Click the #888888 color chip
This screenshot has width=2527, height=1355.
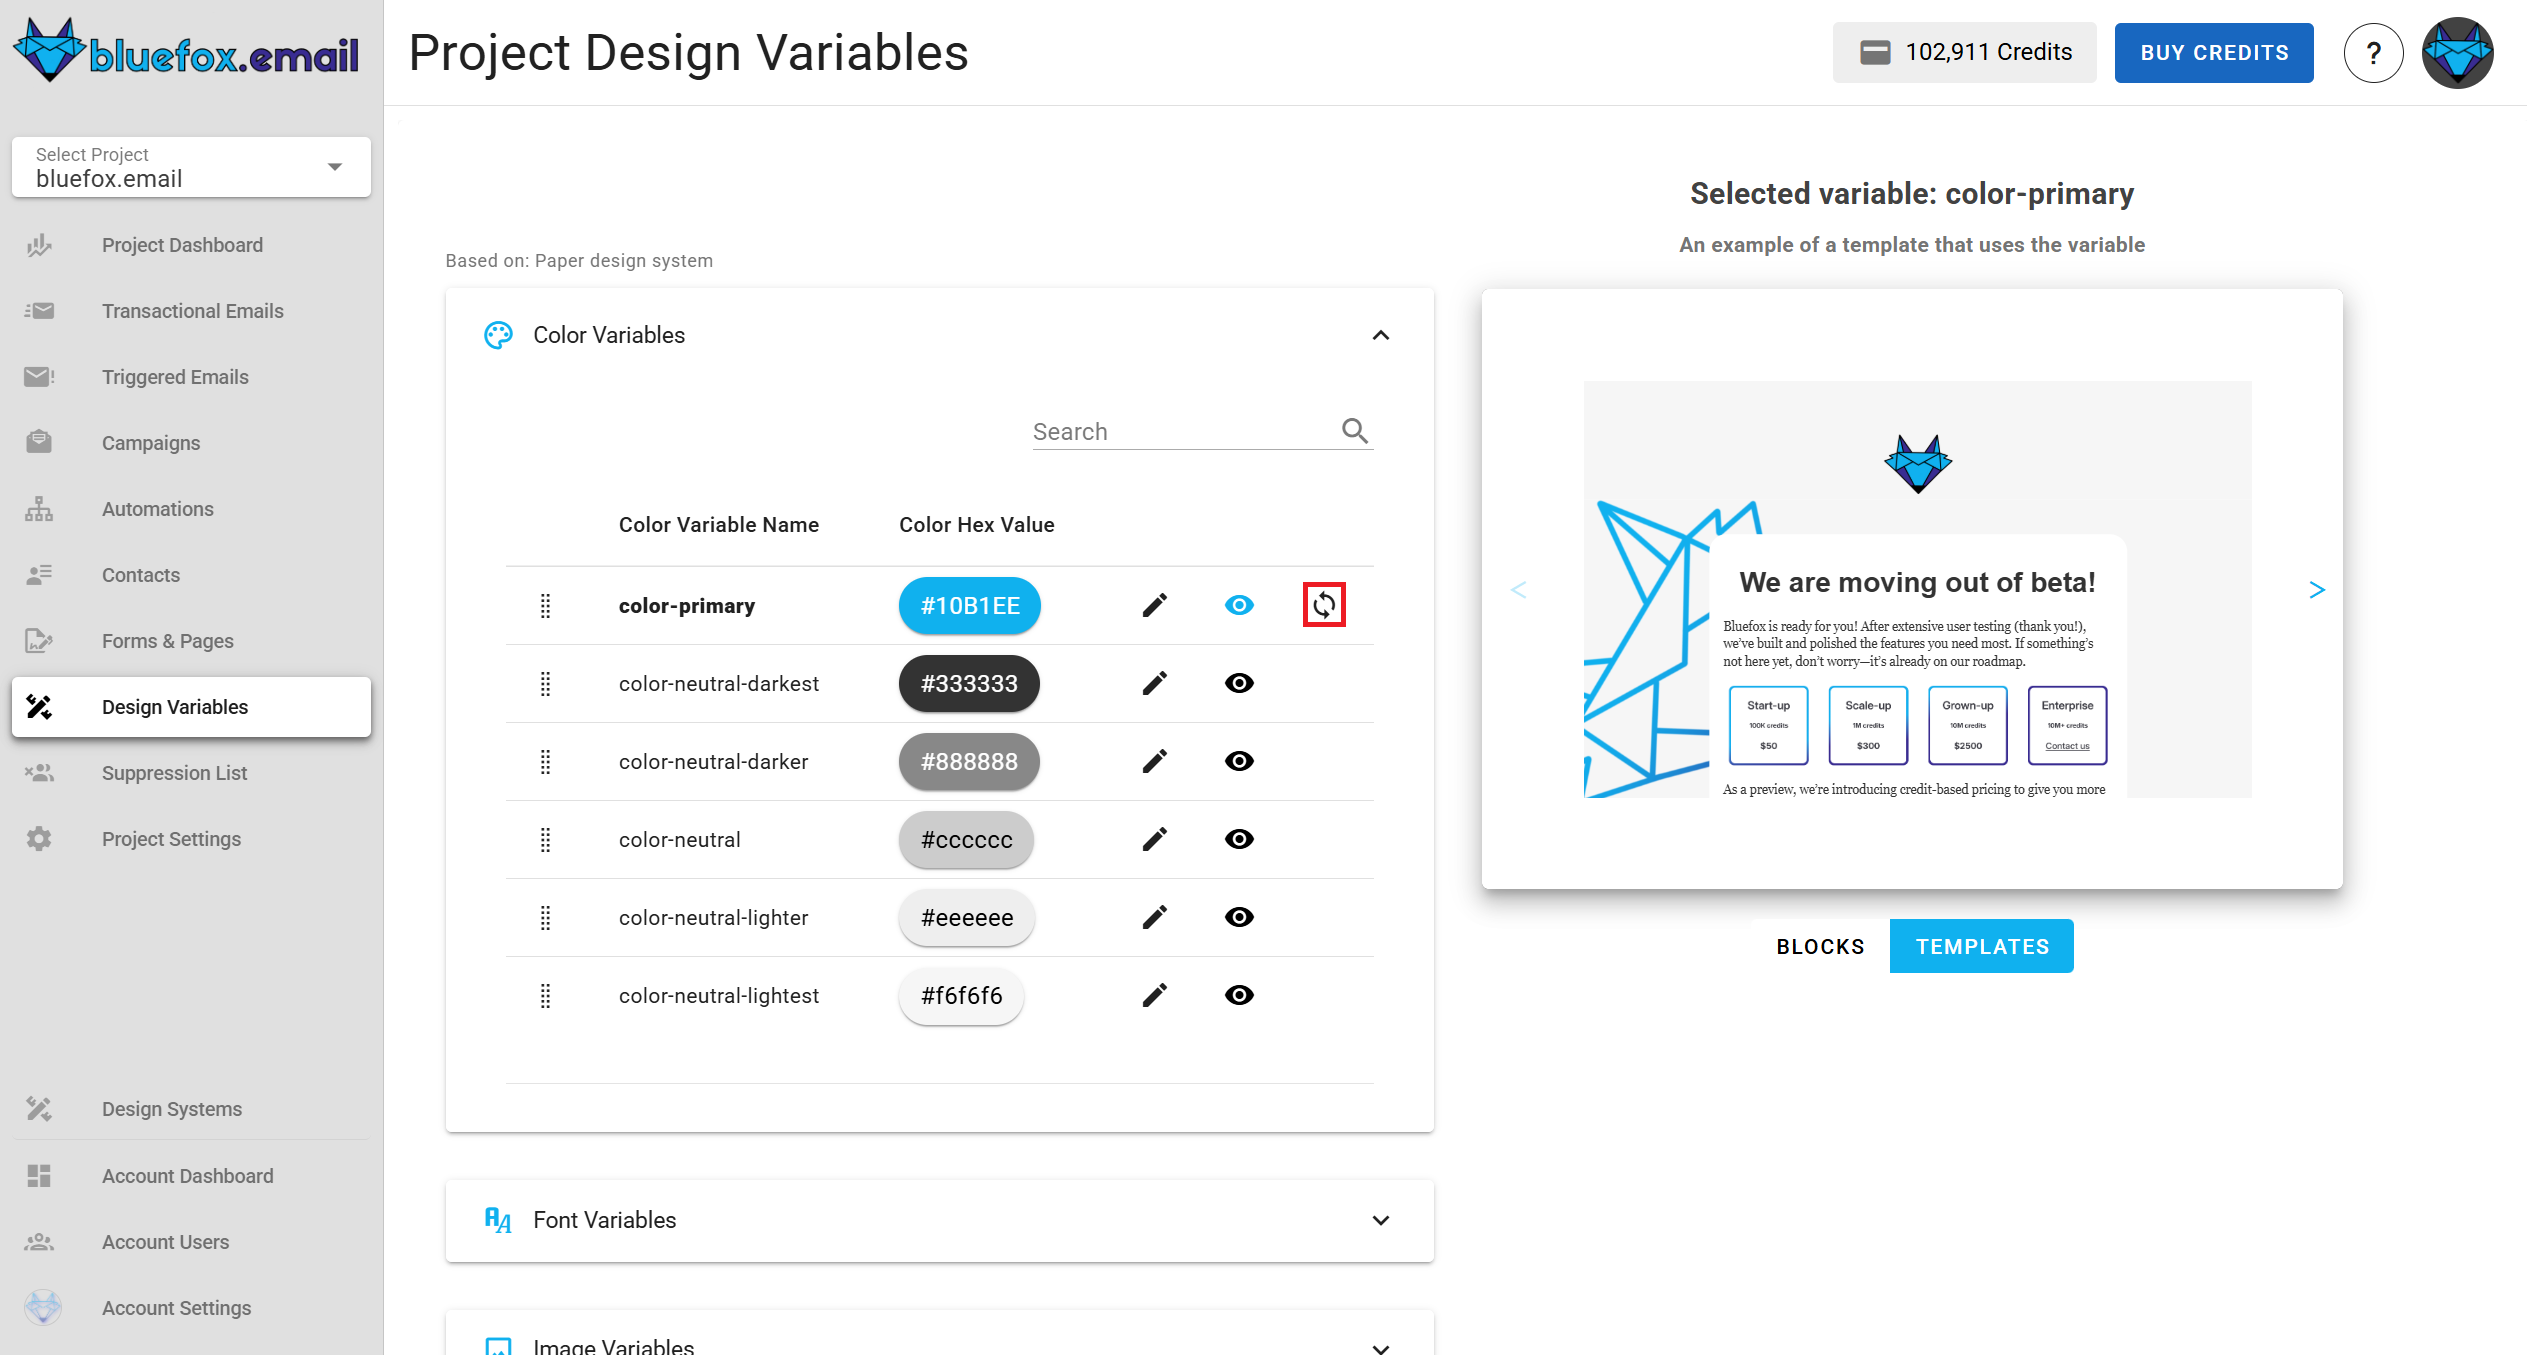pos(969,761)
